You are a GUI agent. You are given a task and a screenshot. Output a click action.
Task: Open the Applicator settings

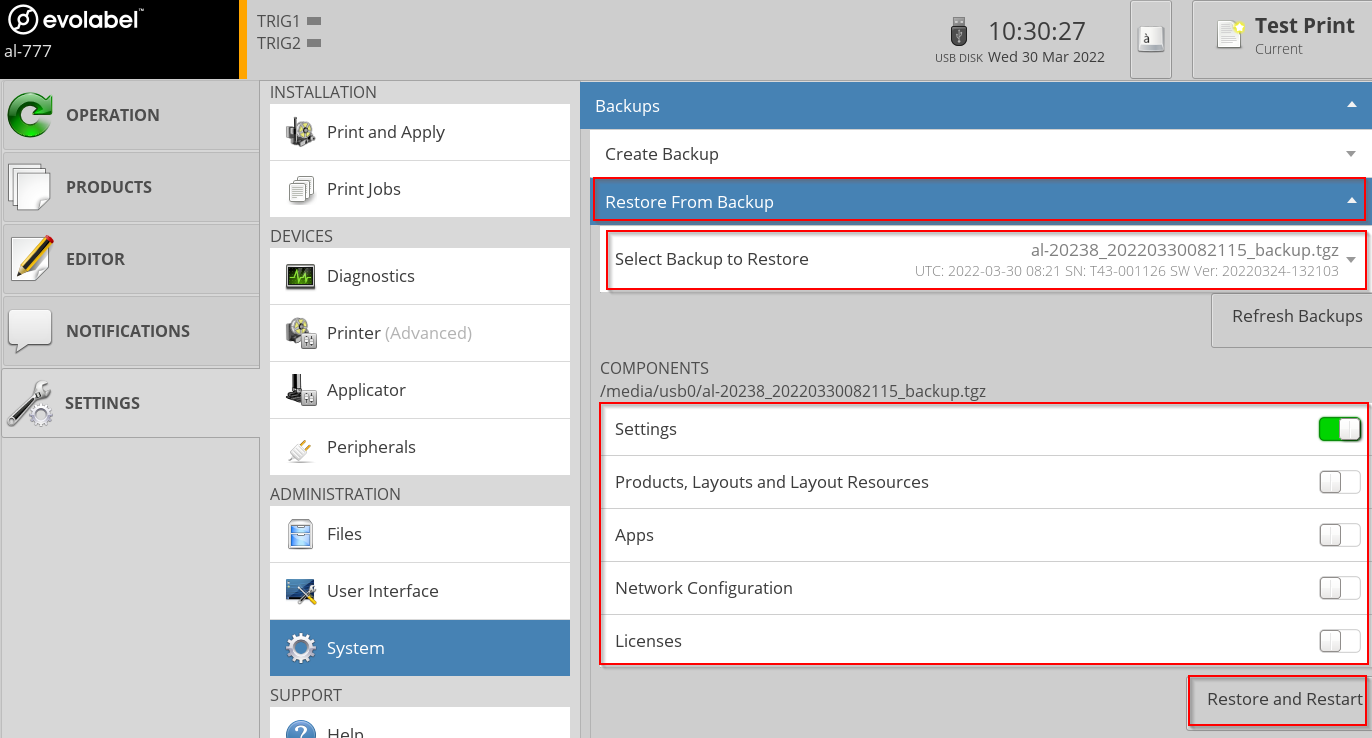coord(420,390)
